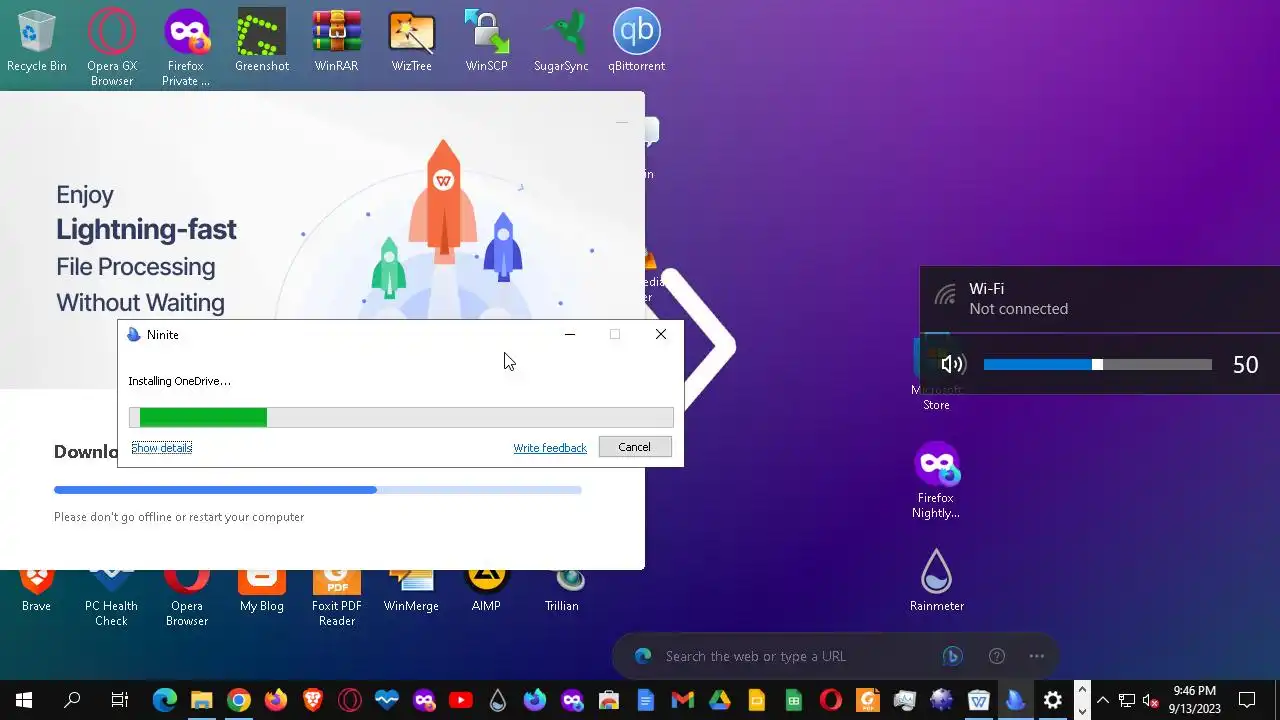The height and width of the screenshot is (720, 1280).
Task: Open the Trillian desktop shortcut
Action: (x=562, y=591)
